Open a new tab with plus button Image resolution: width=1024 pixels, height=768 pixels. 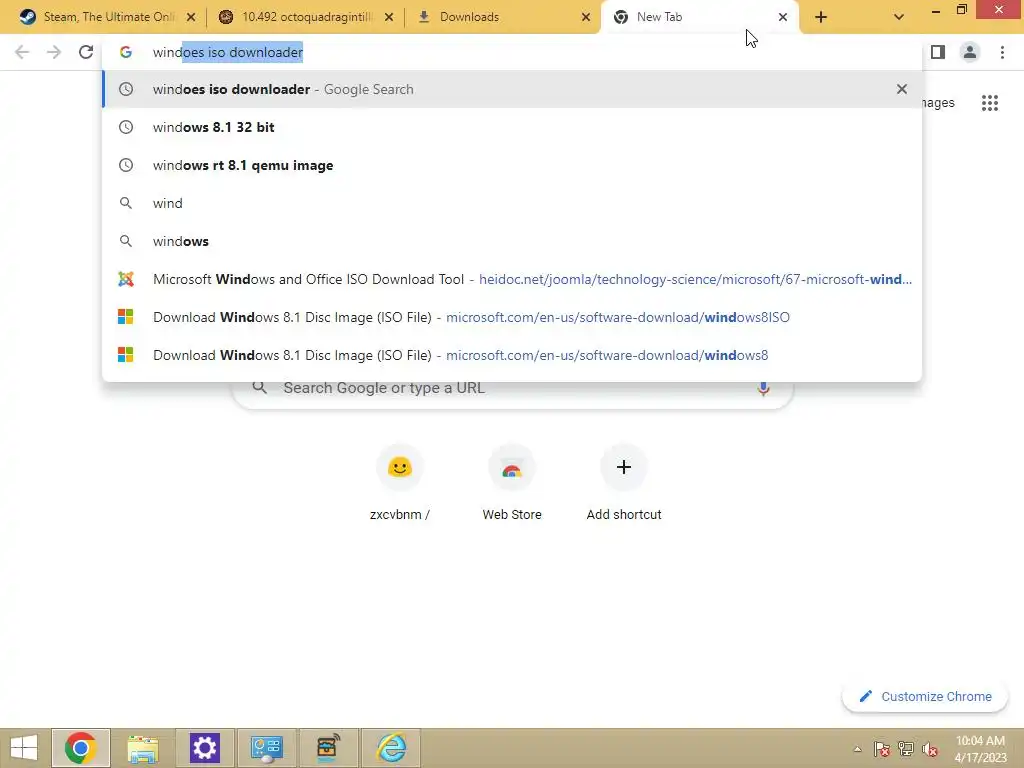coord(821,17)
